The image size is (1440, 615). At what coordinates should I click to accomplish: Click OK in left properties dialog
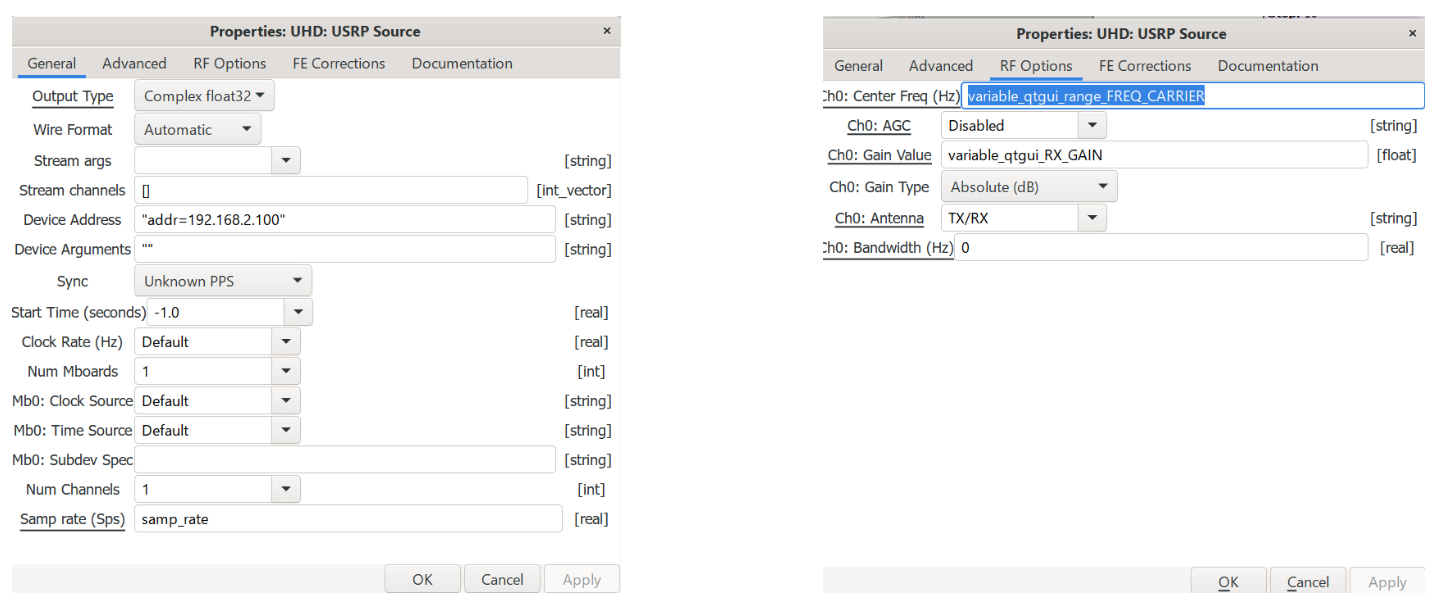(x=423, y=579)
